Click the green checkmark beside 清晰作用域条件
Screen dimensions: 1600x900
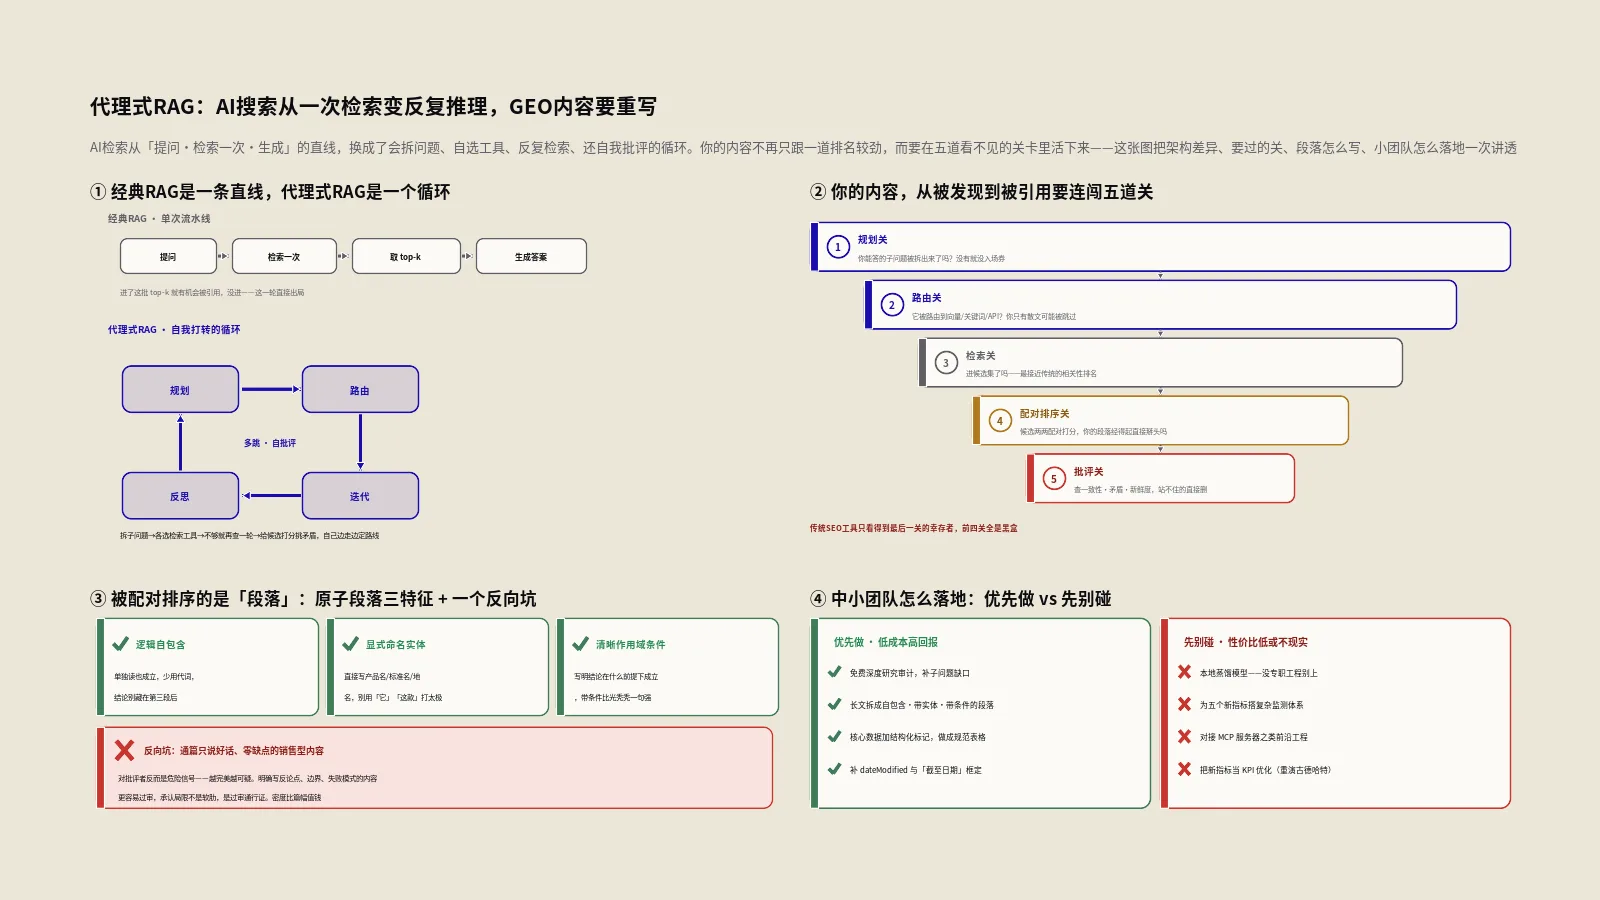click(581, 644)
